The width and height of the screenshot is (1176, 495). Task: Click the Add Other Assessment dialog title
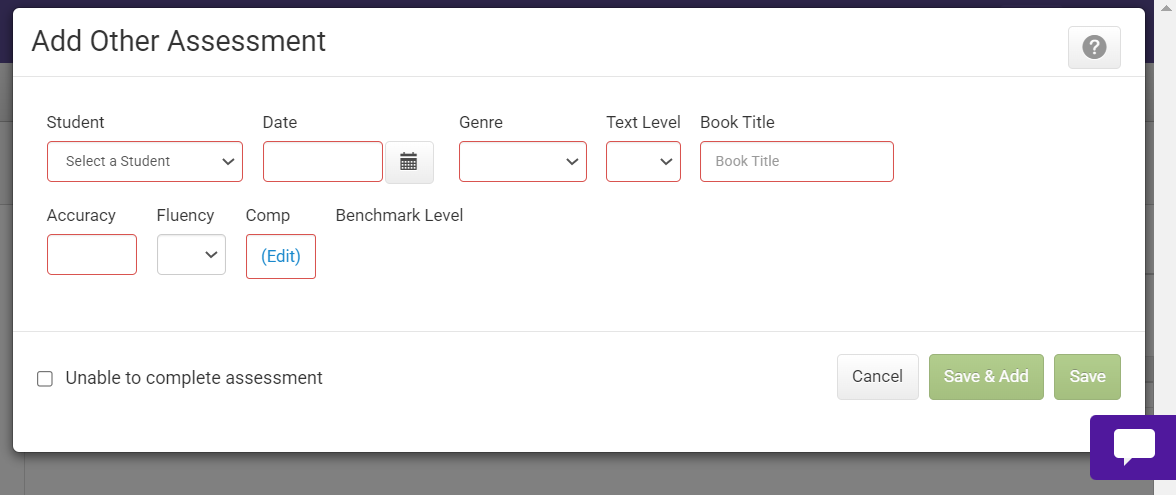(x=179, y=41)
